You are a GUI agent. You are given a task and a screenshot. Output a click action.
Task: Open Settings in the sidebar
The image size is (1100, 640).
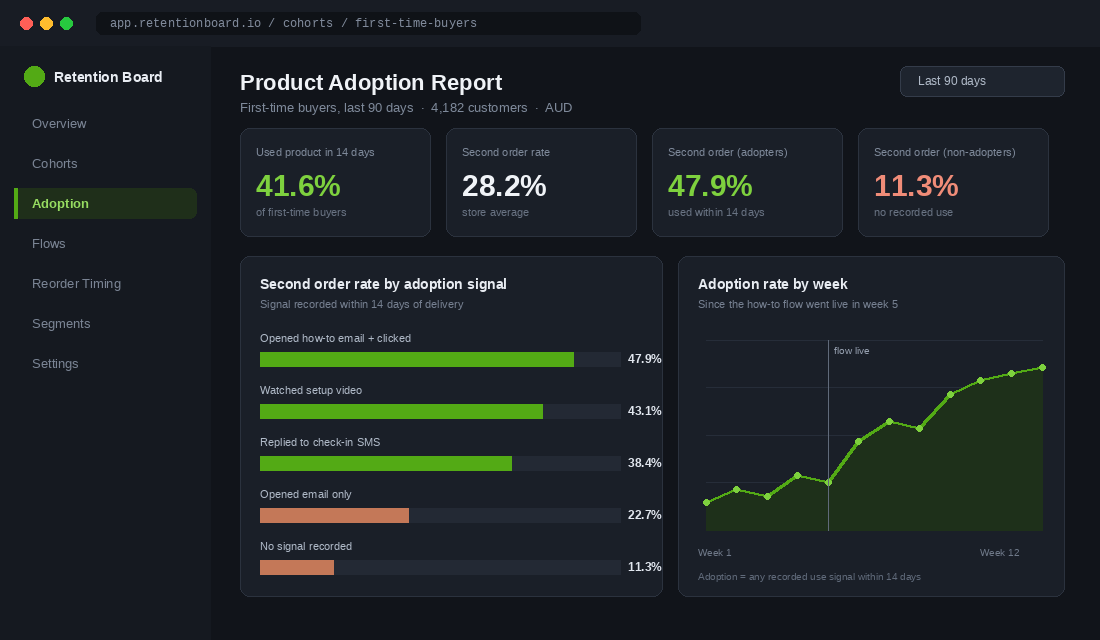coord(55,364)
